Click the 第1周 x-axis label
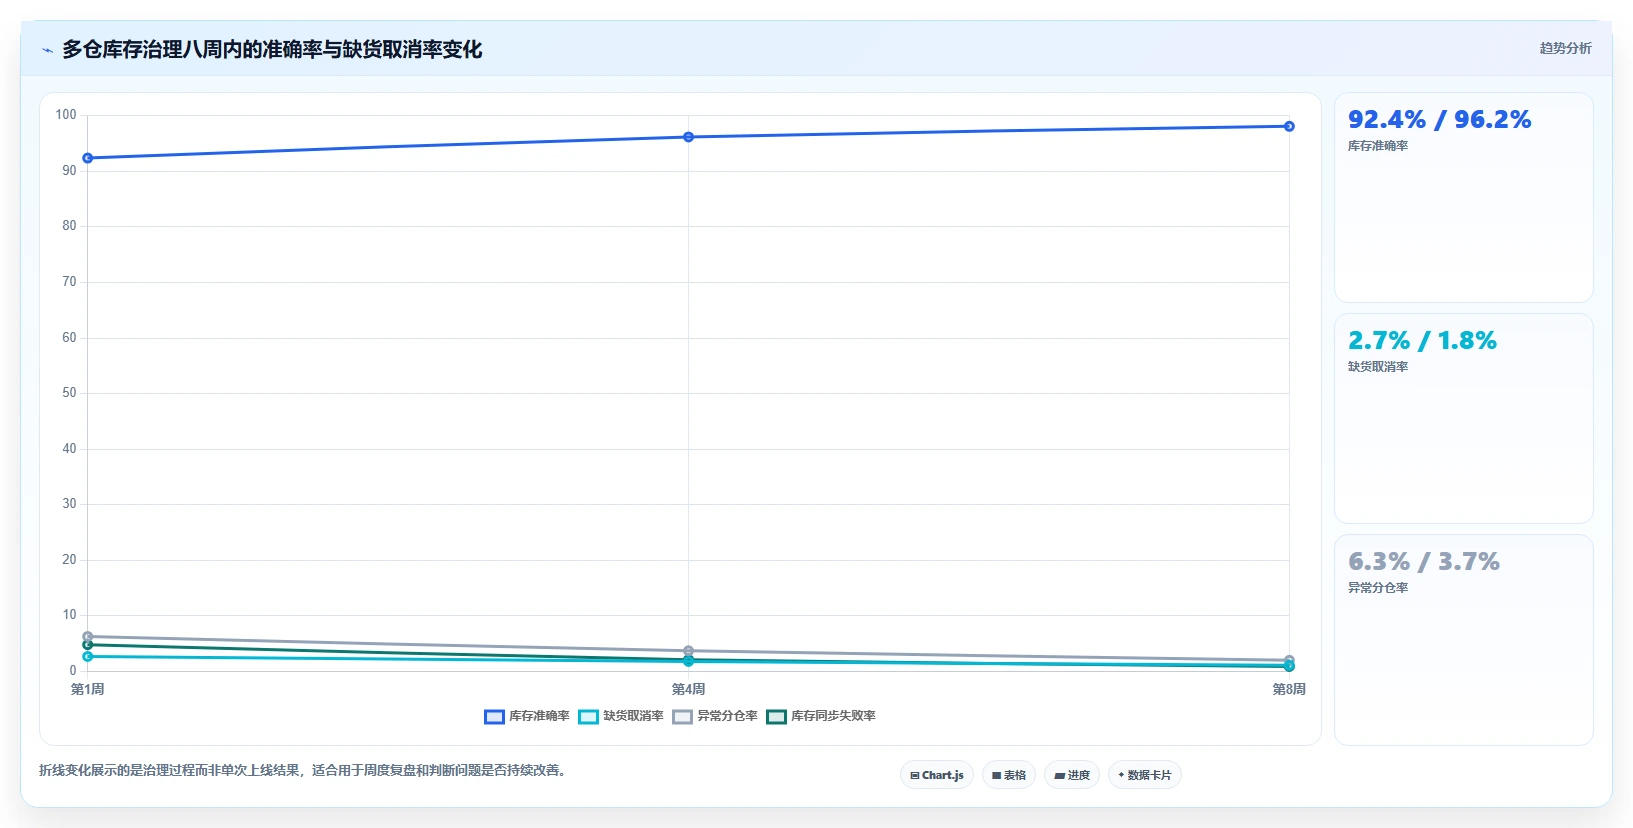 point(88,689)
